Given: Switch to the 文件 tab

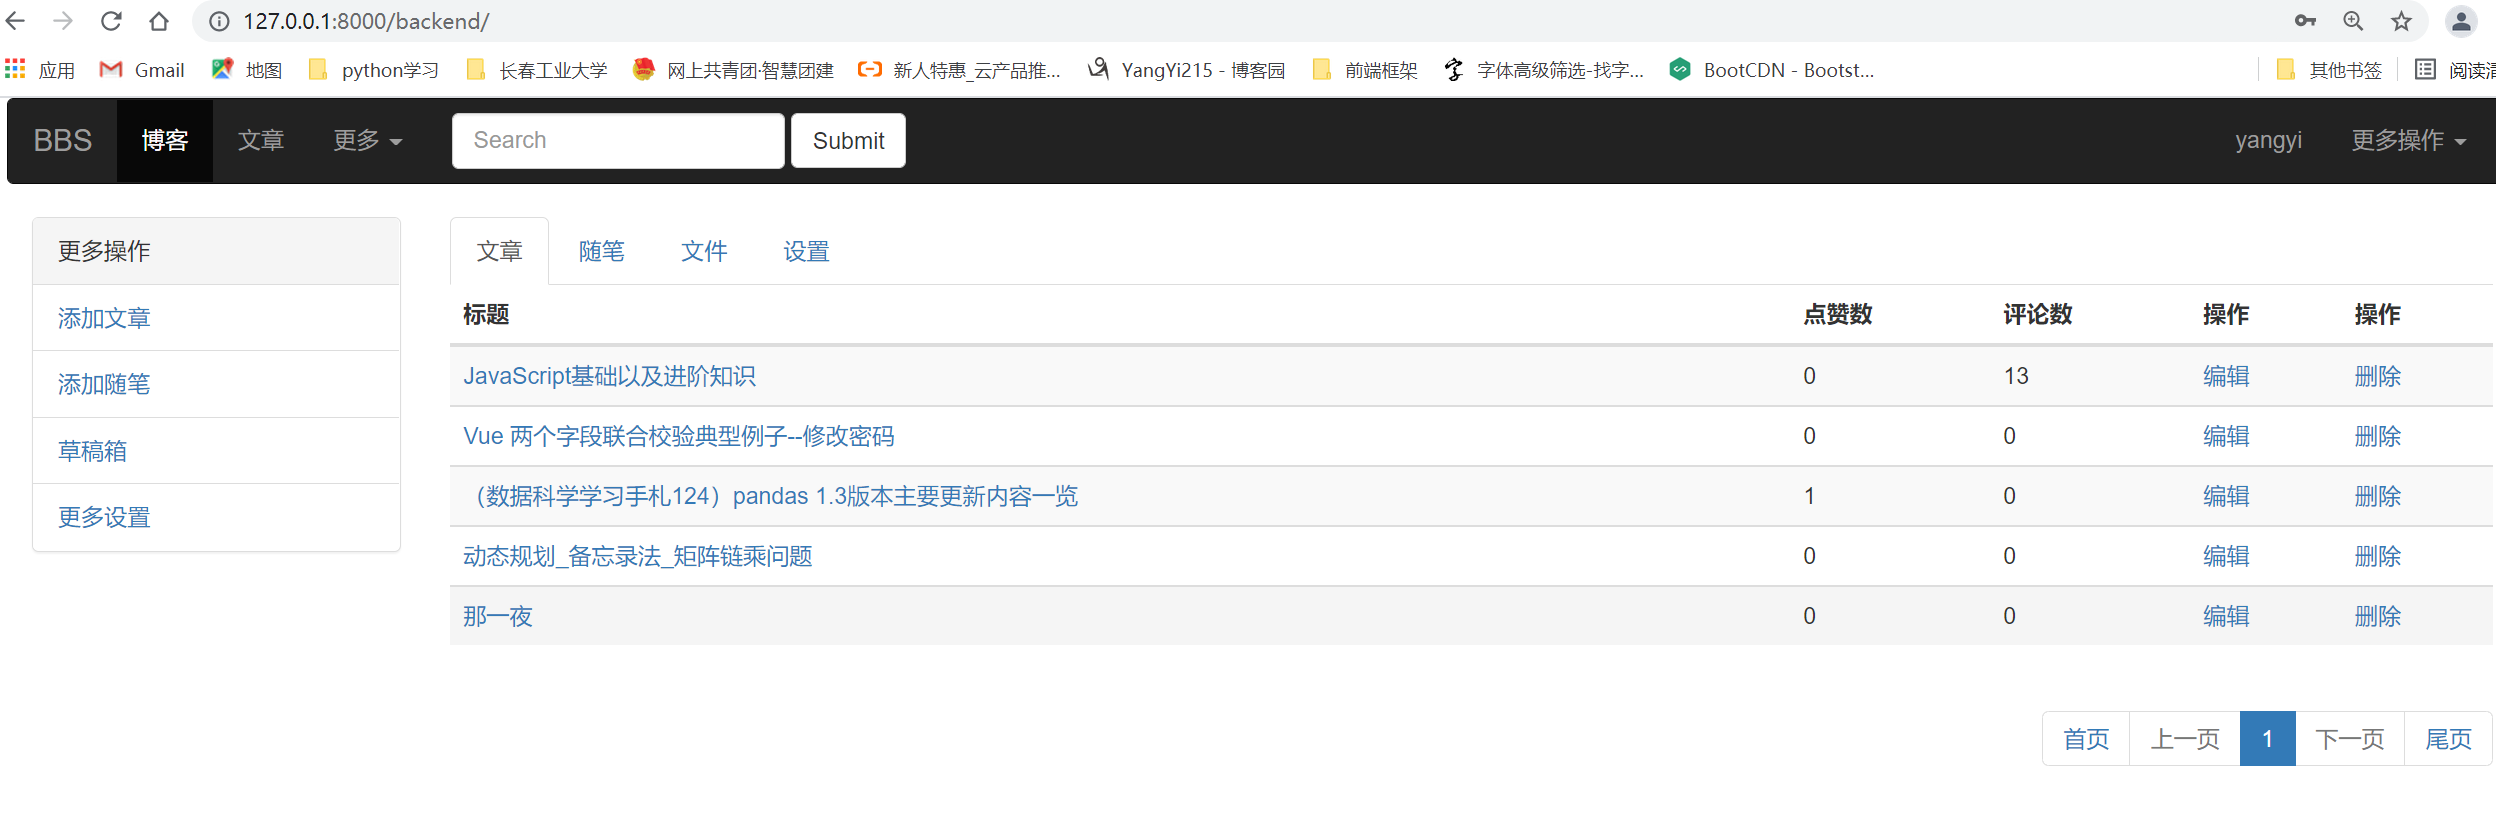Looking at the screenshot, I should tap(704, 251).
